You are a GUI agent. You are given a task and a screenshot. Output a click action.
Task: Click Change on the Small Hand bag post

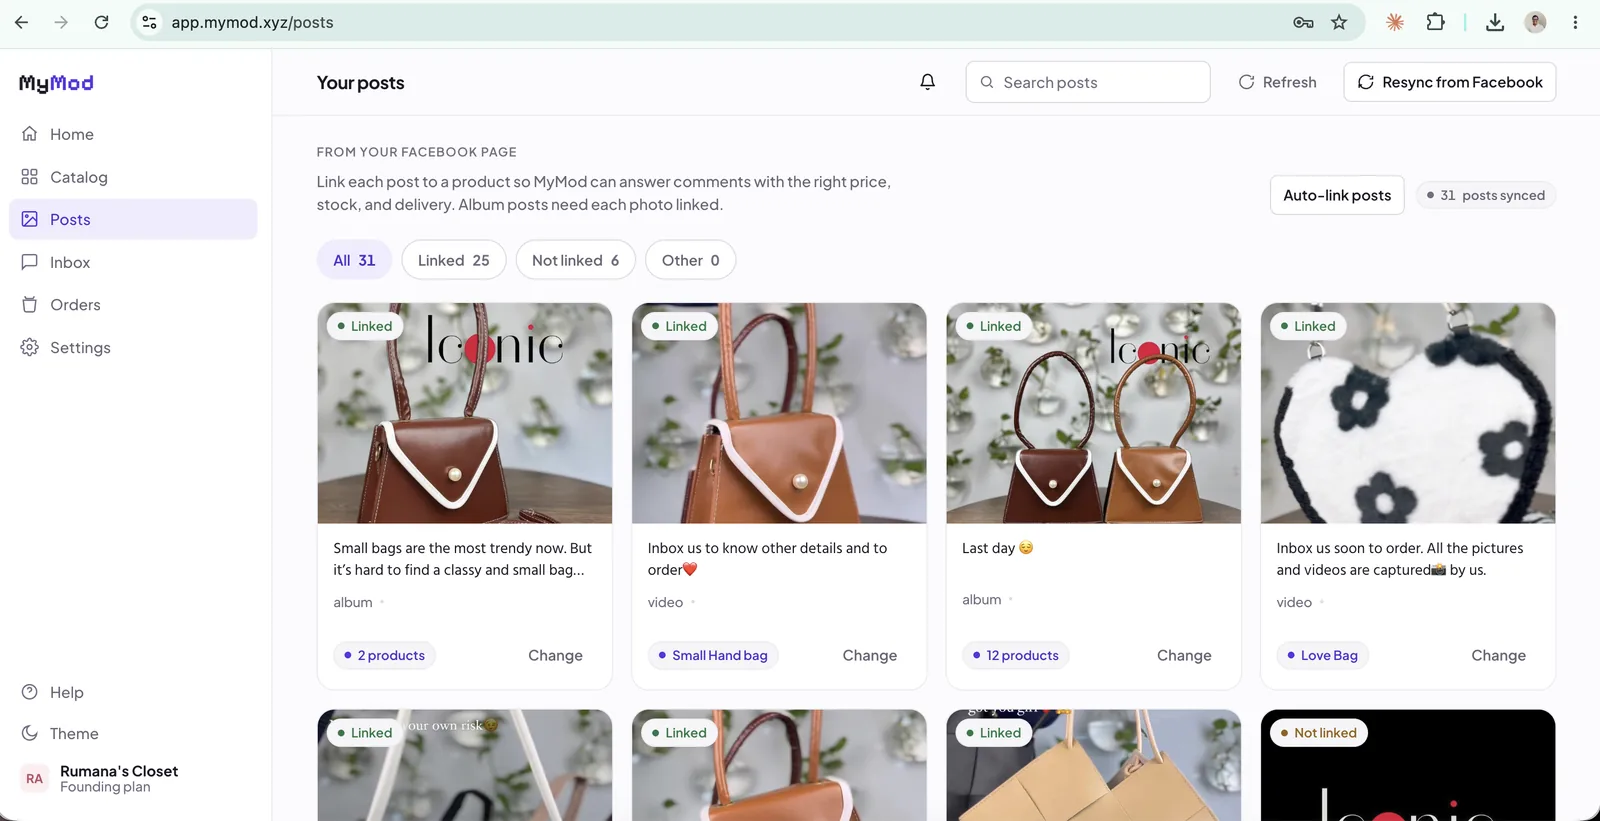(870, 655)
